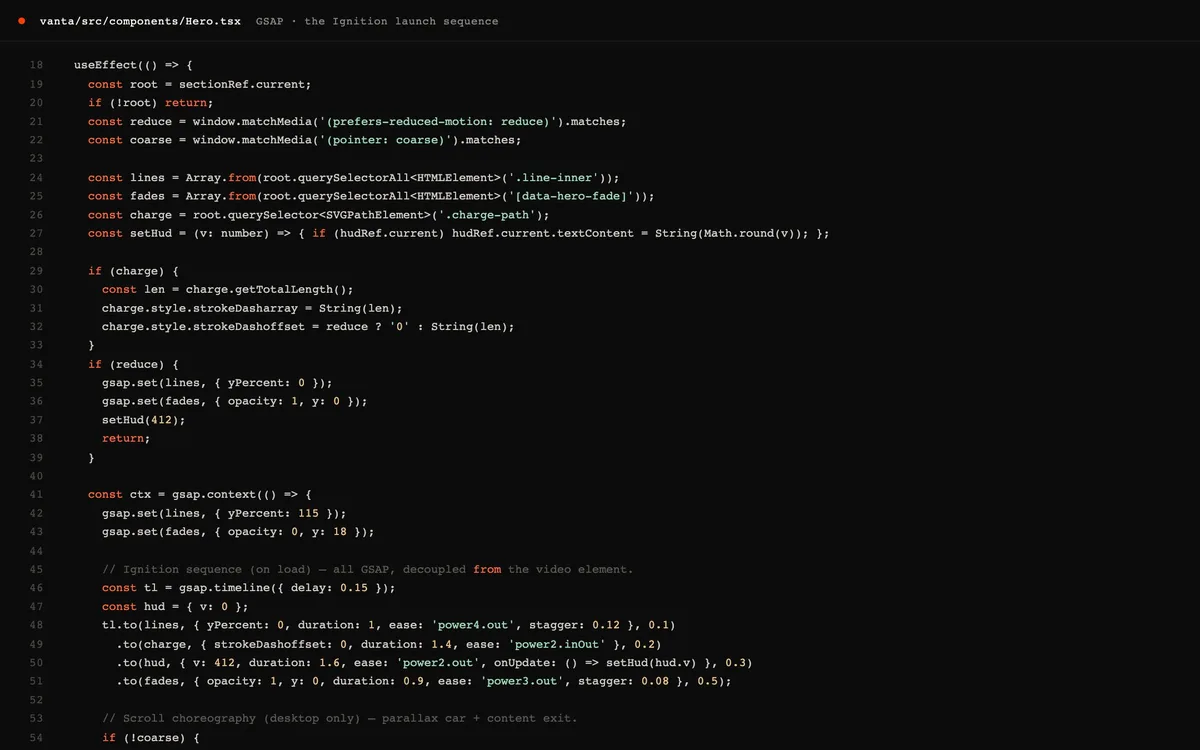Viewport: 1200px width, 750px height.
Task: Click the ".to(charge, ..." strokeDashoffset tween line
Action: tap(389, 644)
